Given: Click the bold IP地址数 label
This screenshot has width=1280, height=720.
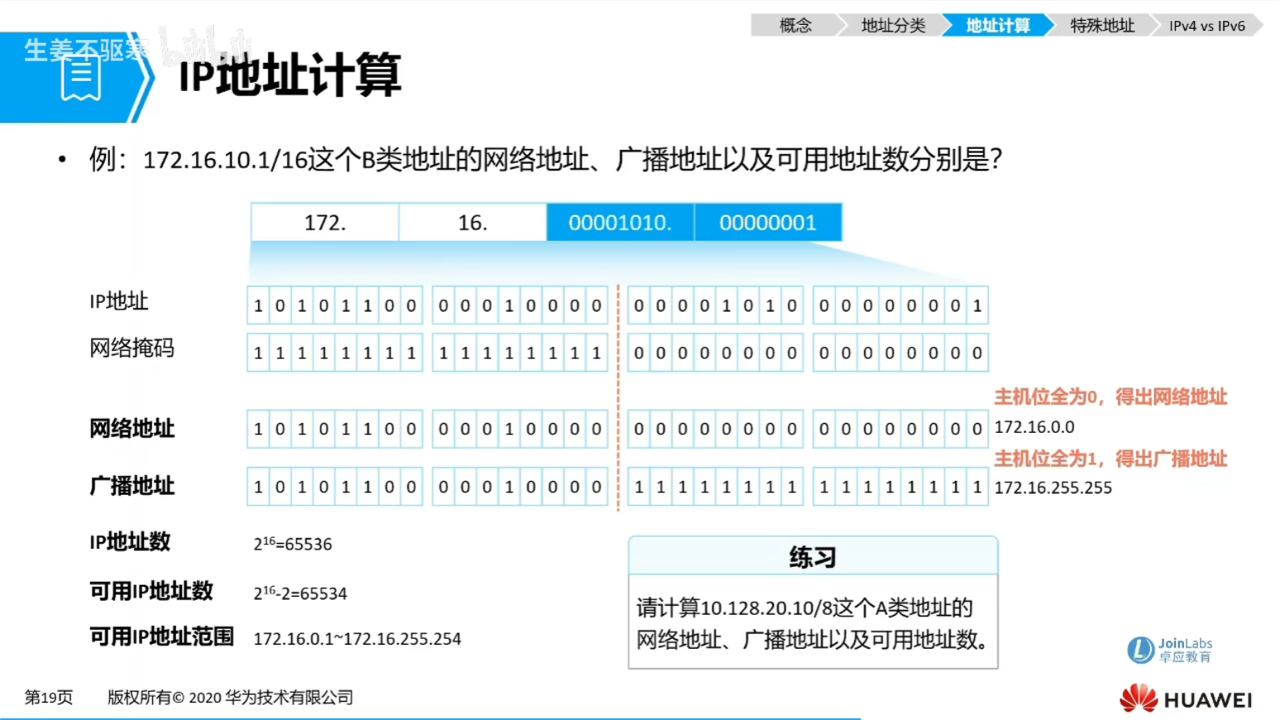Looking at the screenshot, I should [130, 542].
